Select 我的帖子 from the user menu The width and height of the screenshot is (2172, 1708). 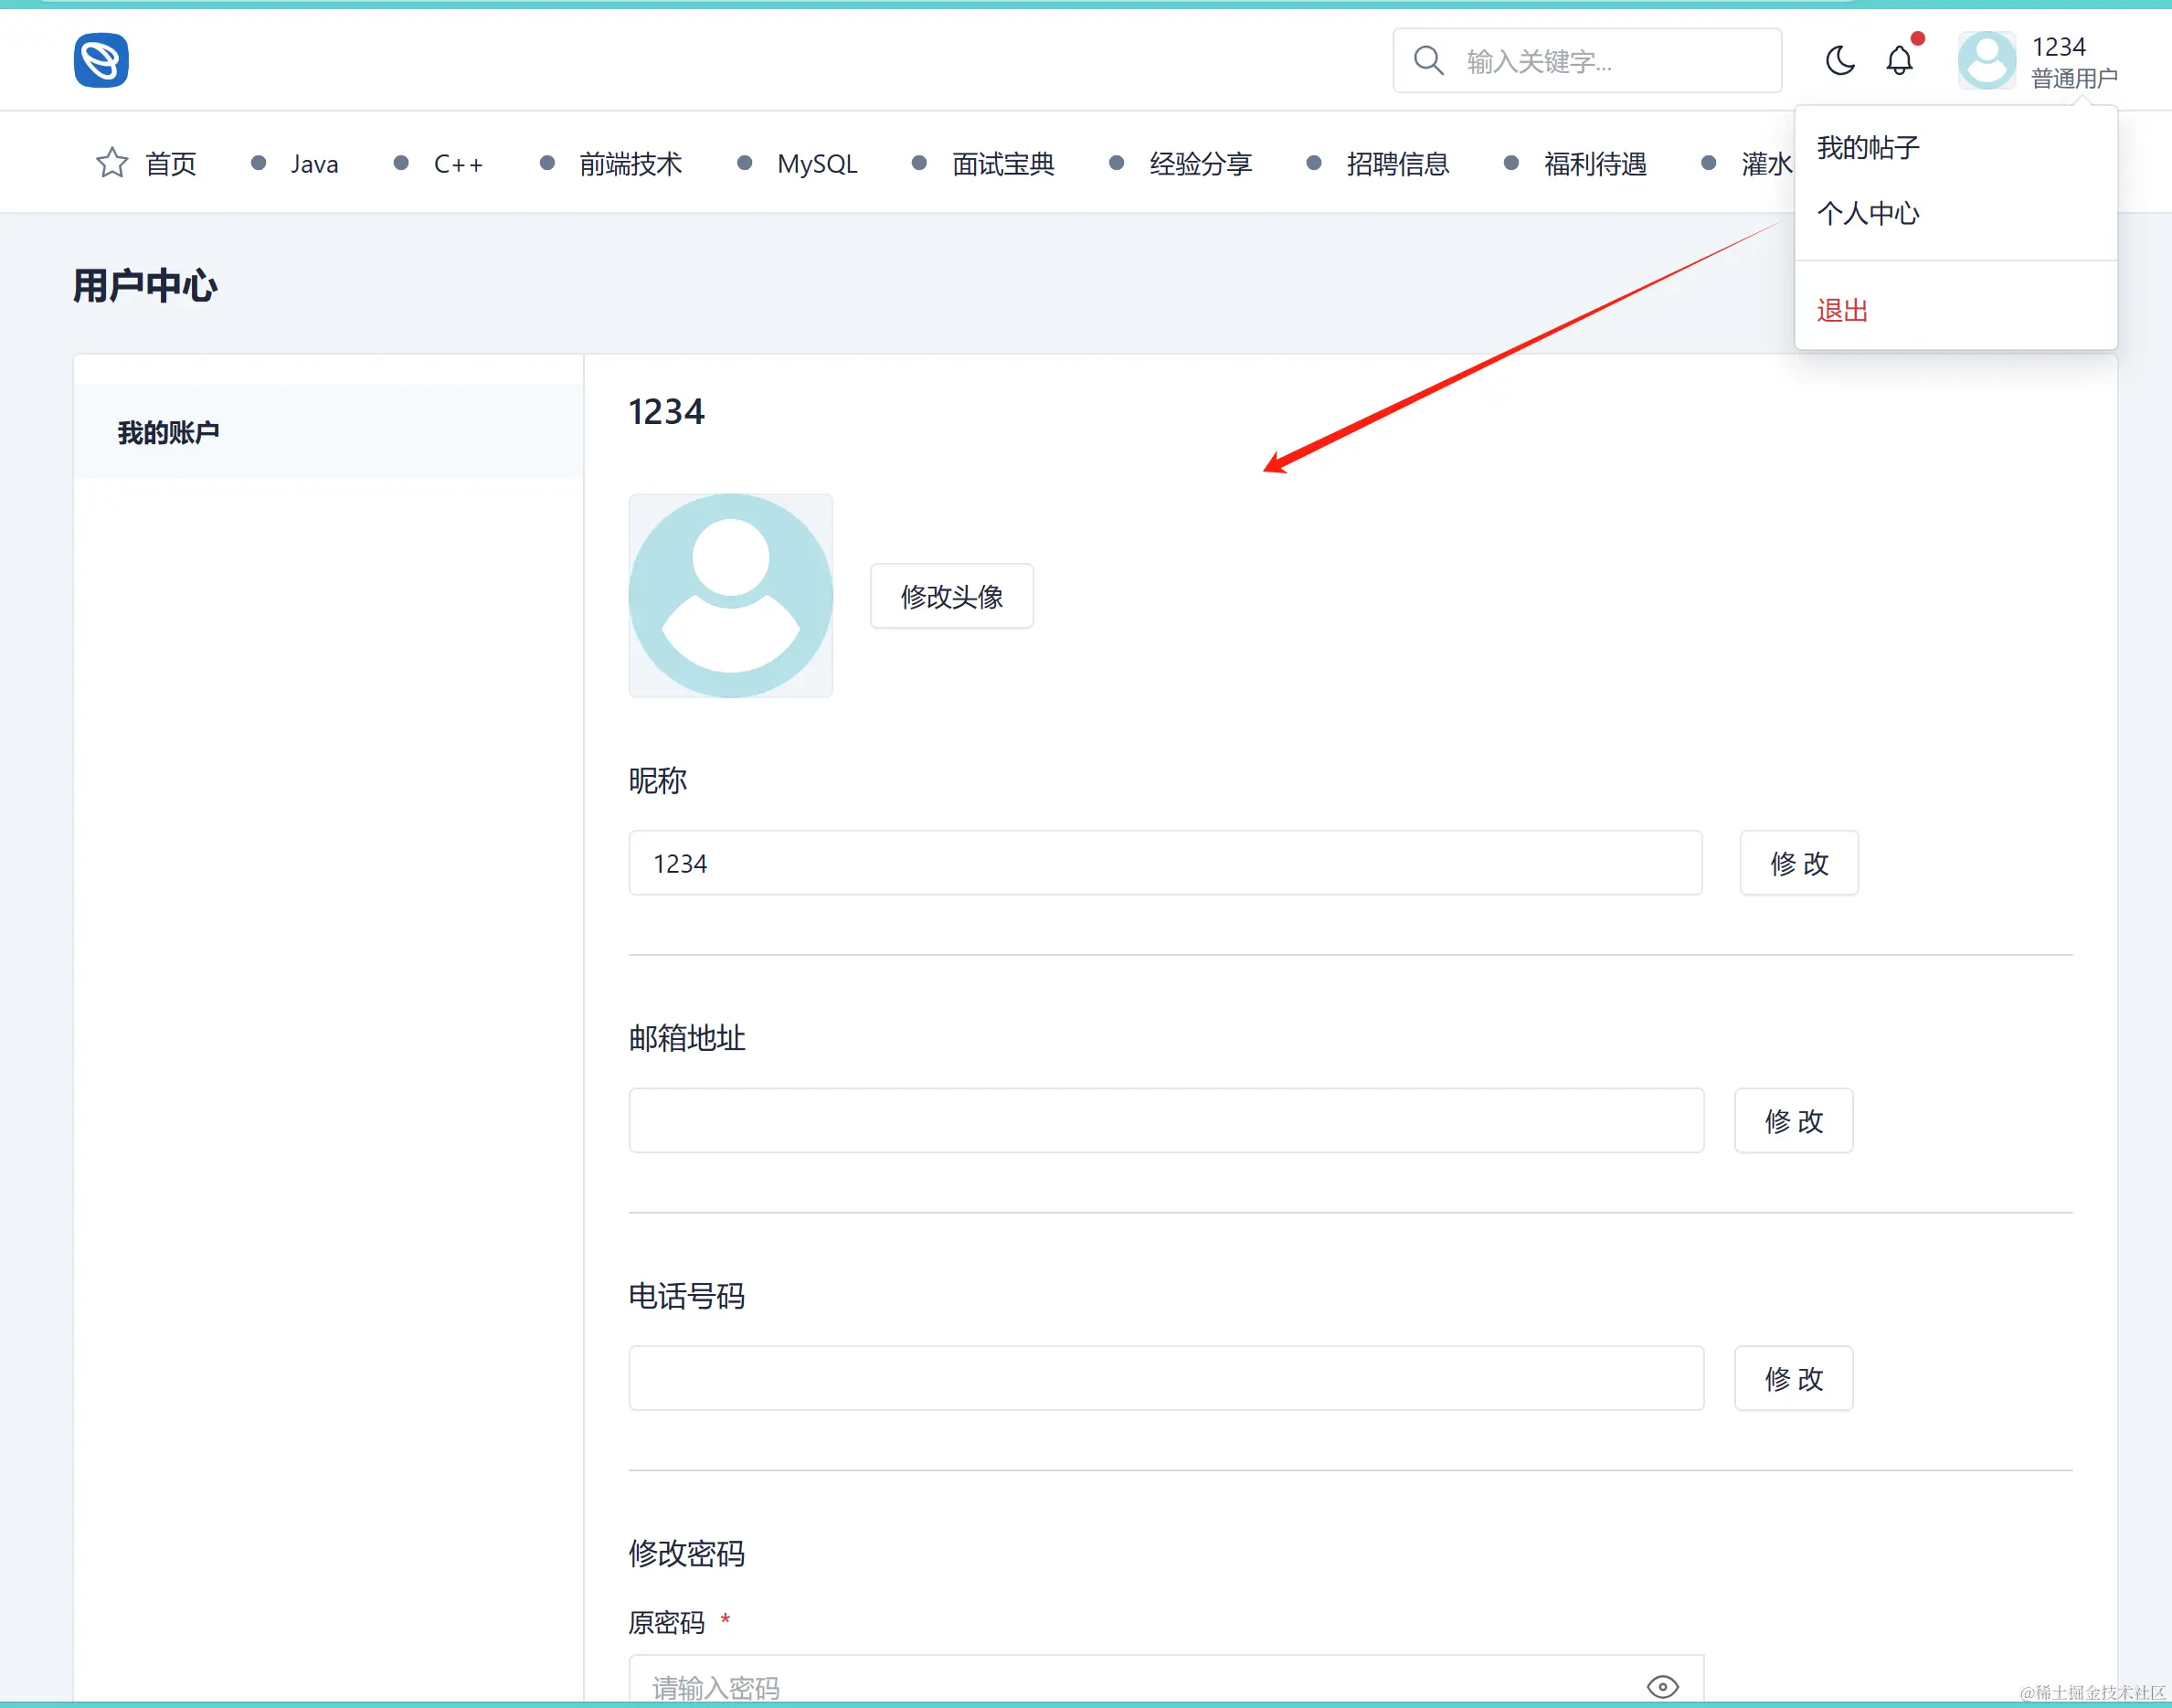(x=1868, y=148)
